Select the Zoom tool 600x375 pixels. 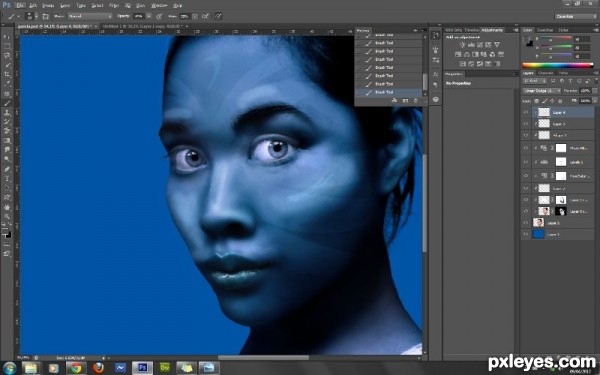coord(7,217)
